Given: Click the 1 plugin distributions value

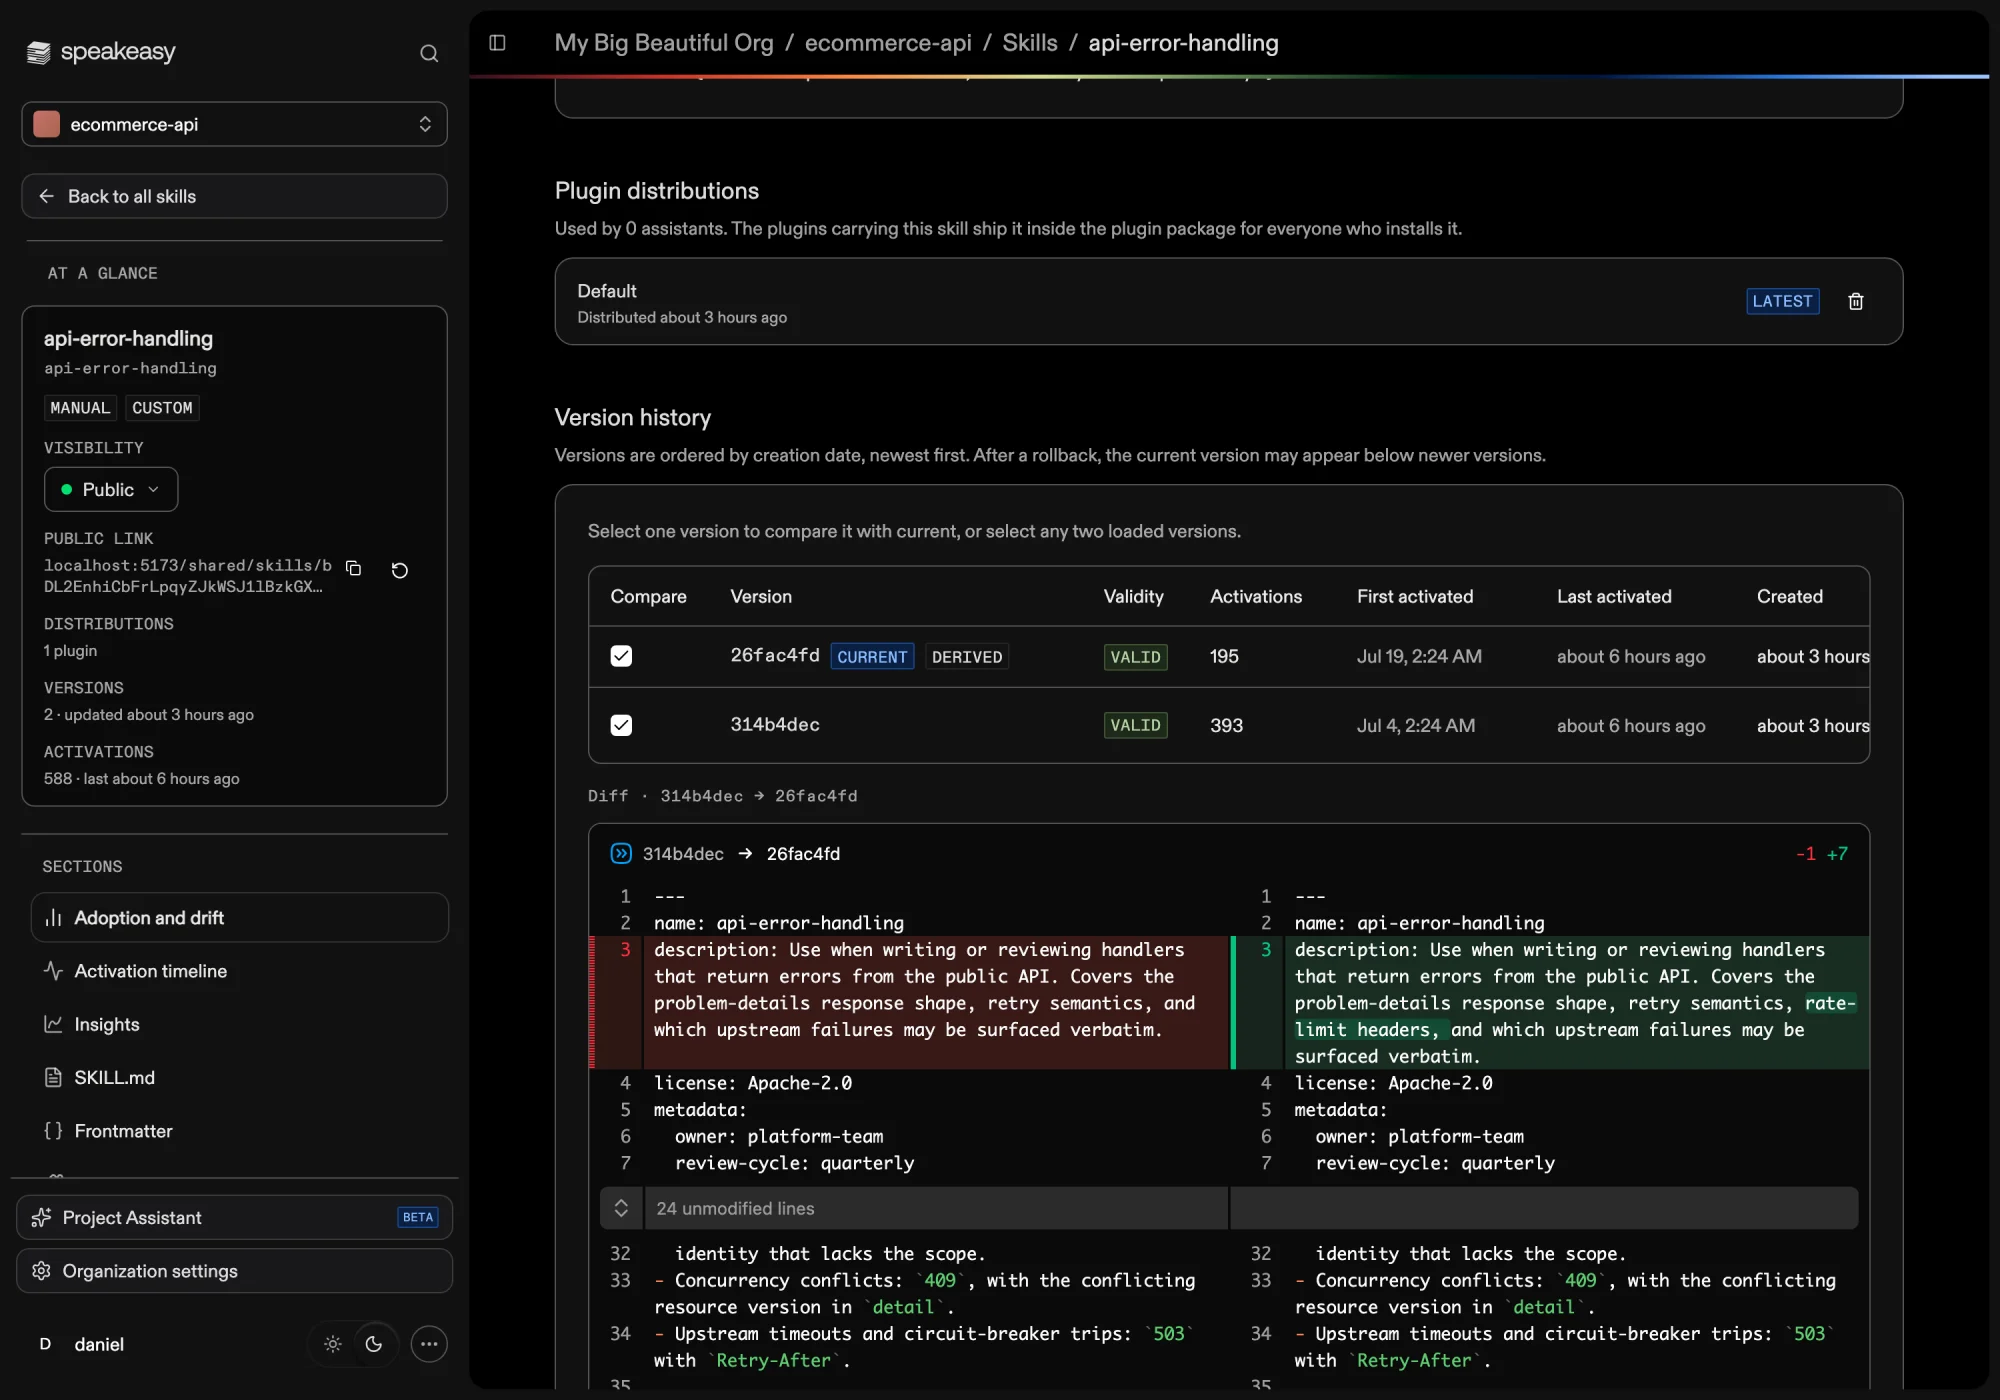Looking at the screenshot, I should pyautogui.click(x=70, y=650).
